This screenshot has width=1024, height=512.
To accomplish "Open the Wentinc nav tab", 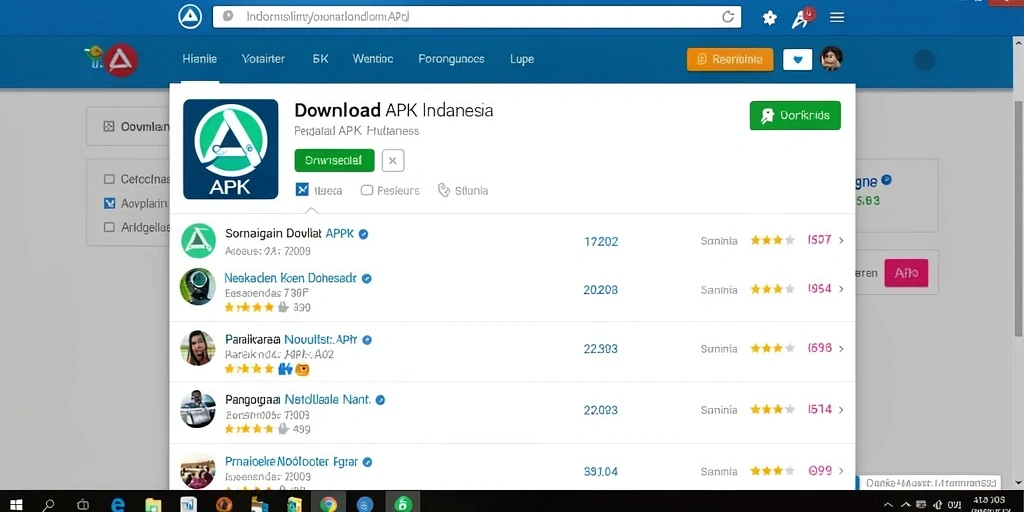I will tap(373, 59).
